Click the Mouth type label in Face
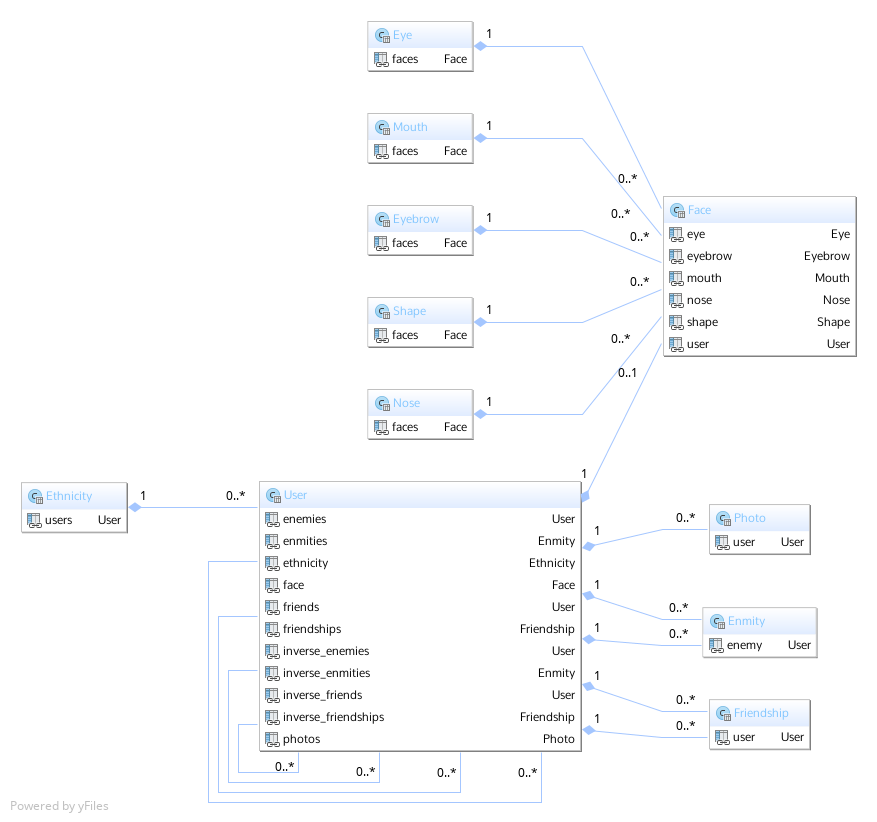This screenshot has width=877, height=822. click(x=832, y=278)
